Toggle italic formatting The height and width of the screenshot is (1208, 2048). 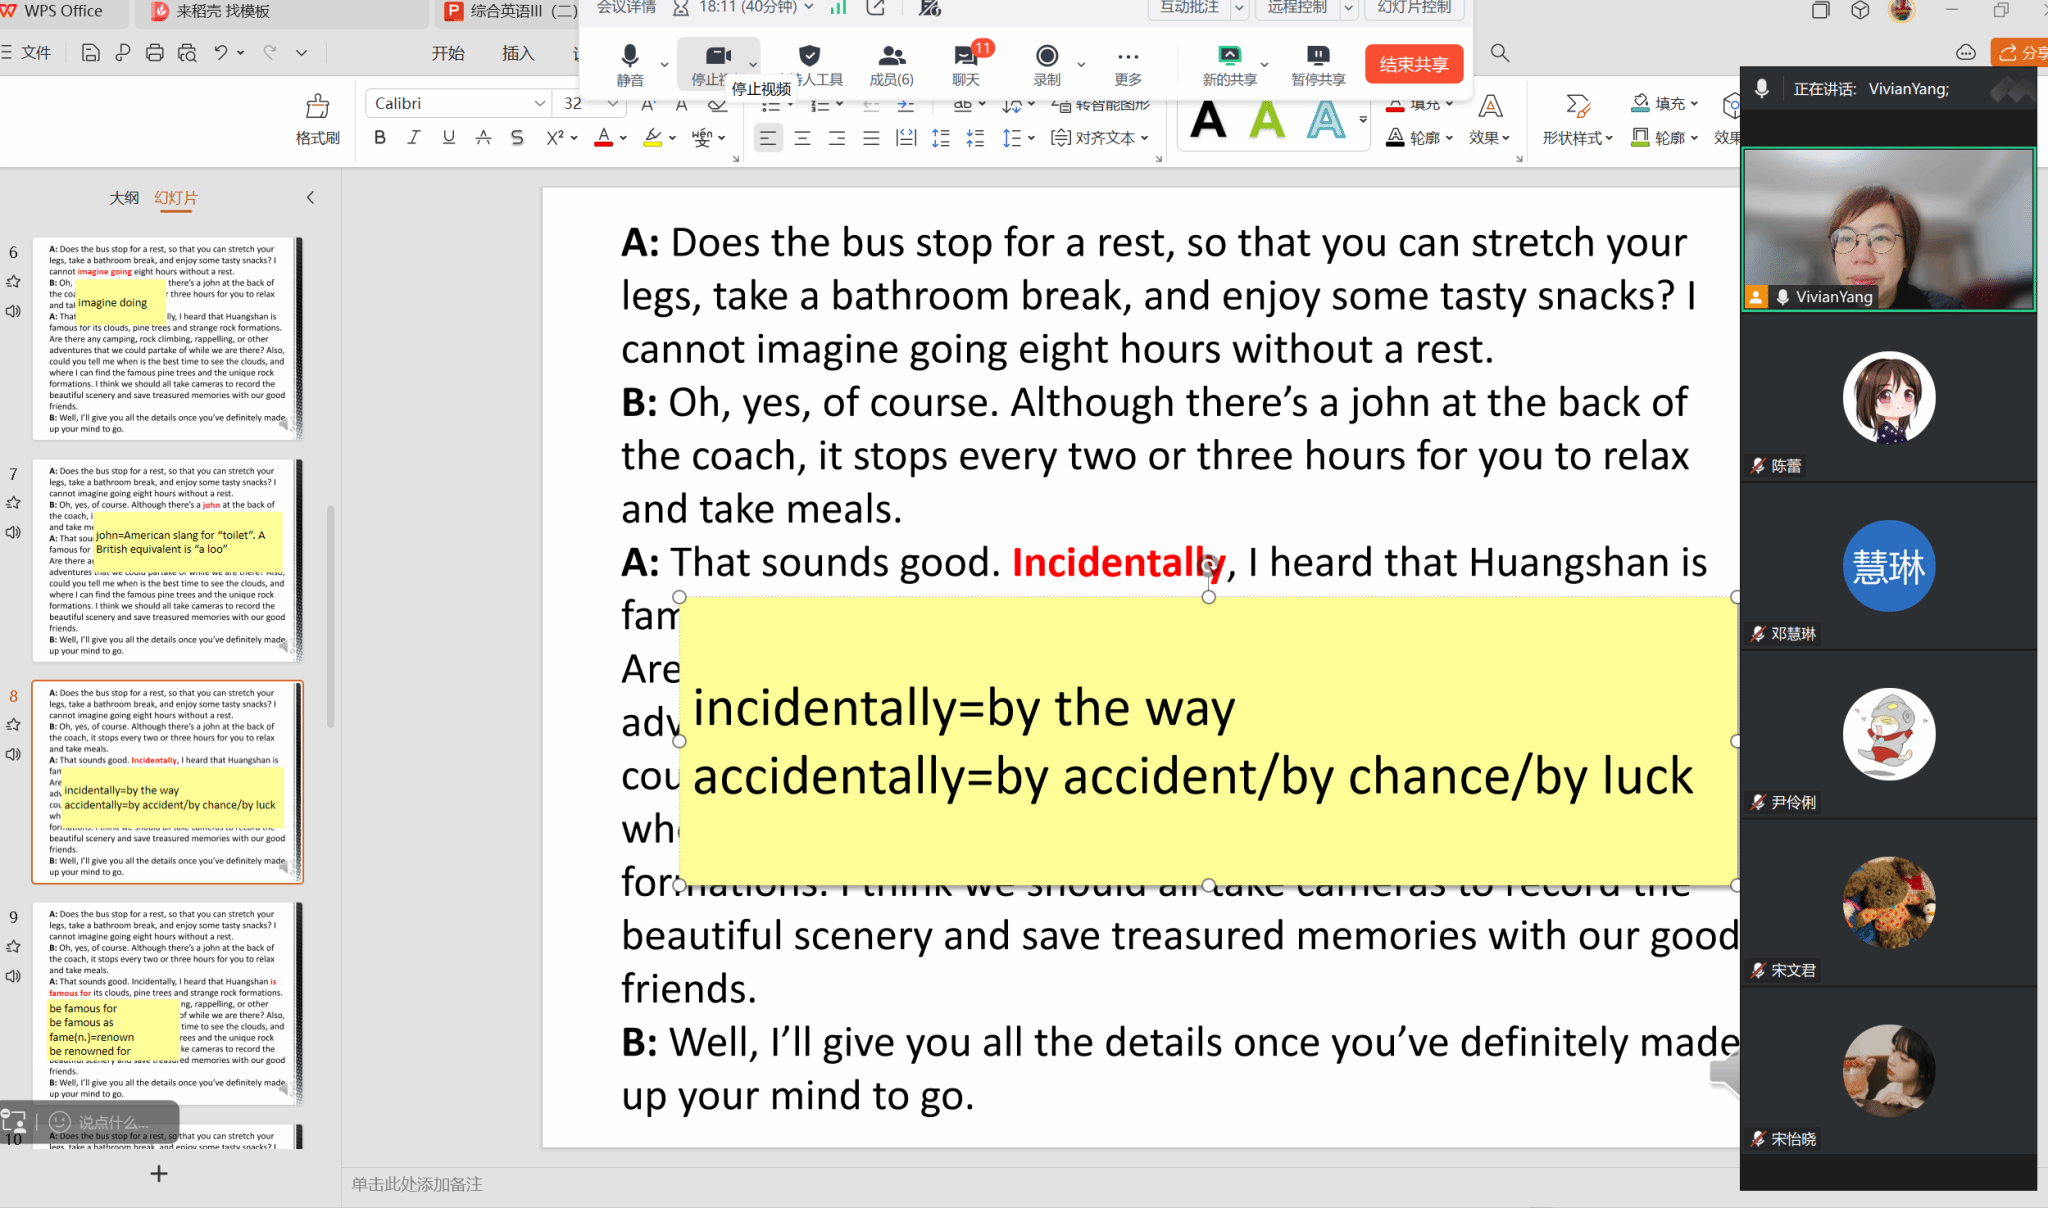(413, 138)
